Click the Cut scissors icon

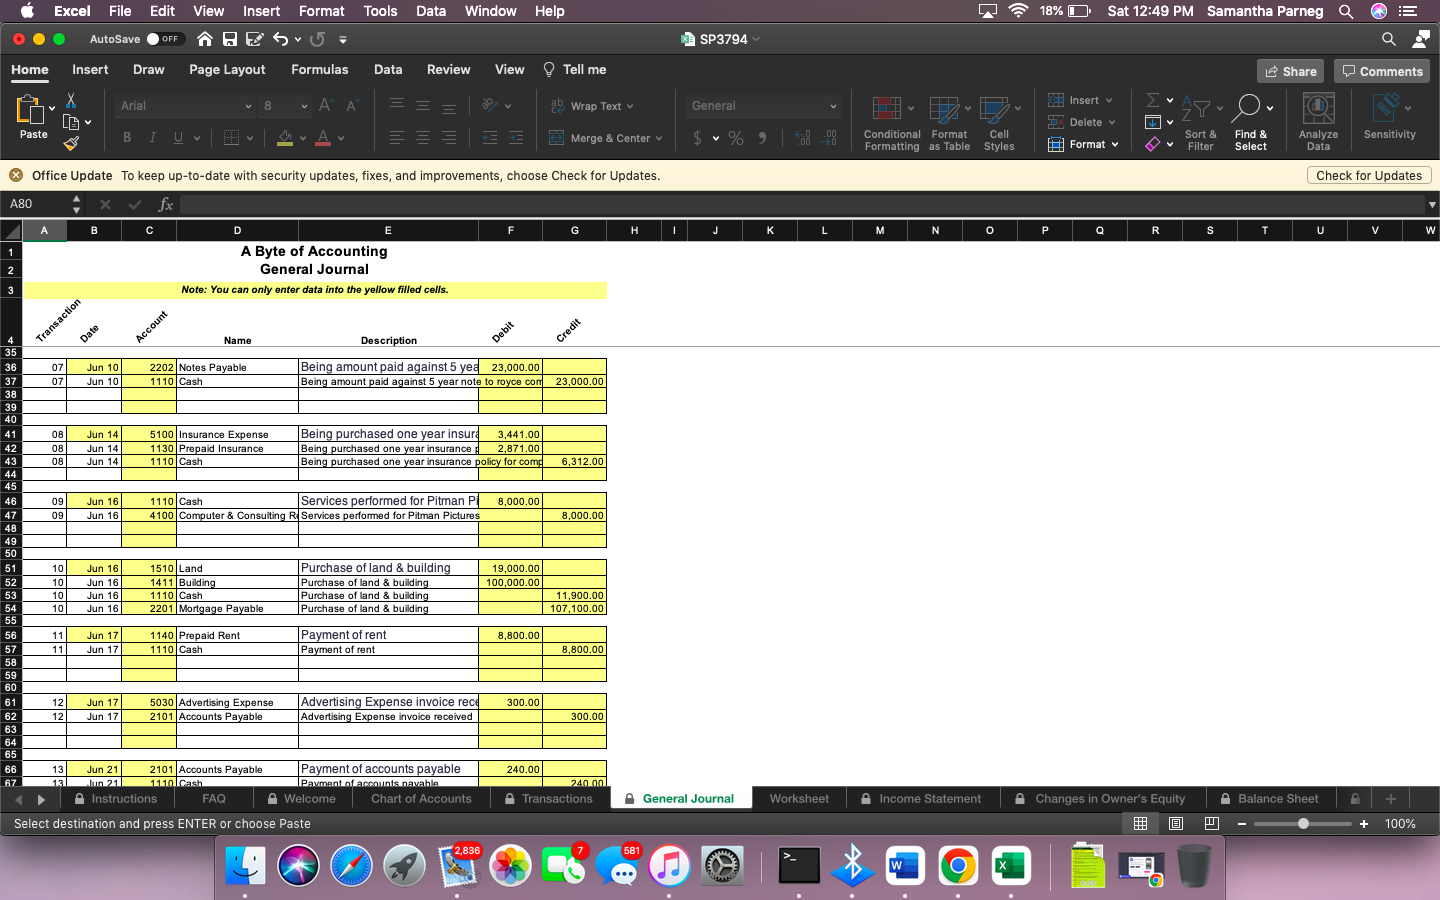(x=71, y=100)
